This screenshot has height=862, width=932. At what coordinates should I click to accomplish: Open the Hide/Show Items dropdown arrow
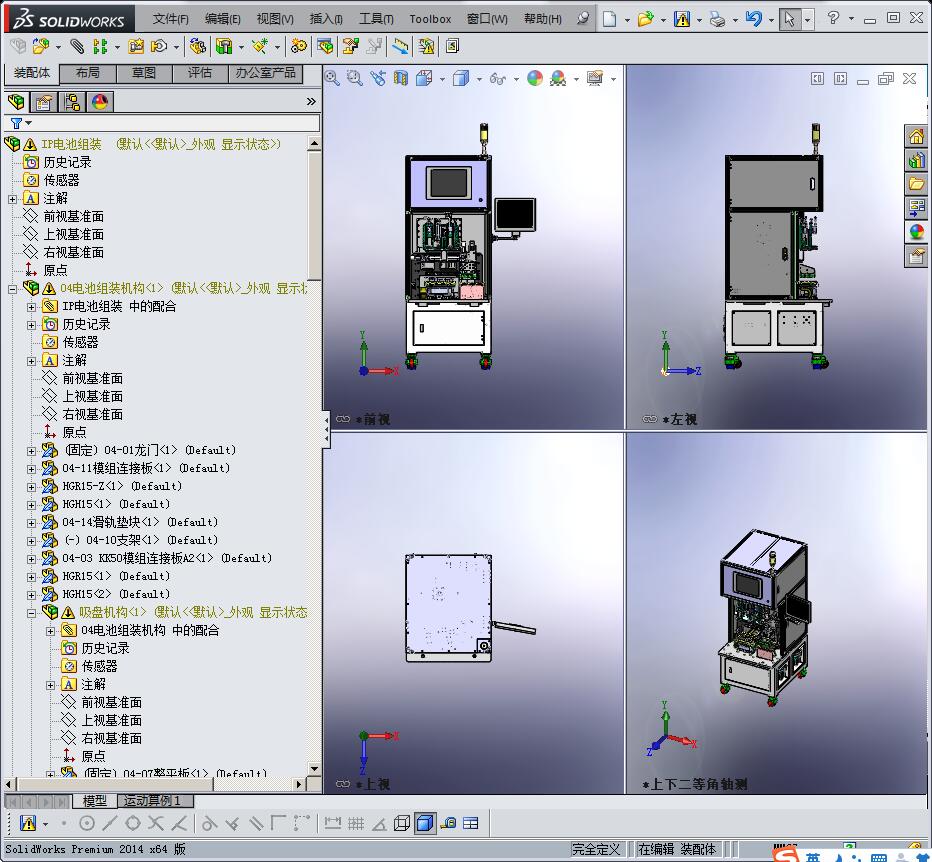pos(516,78)
